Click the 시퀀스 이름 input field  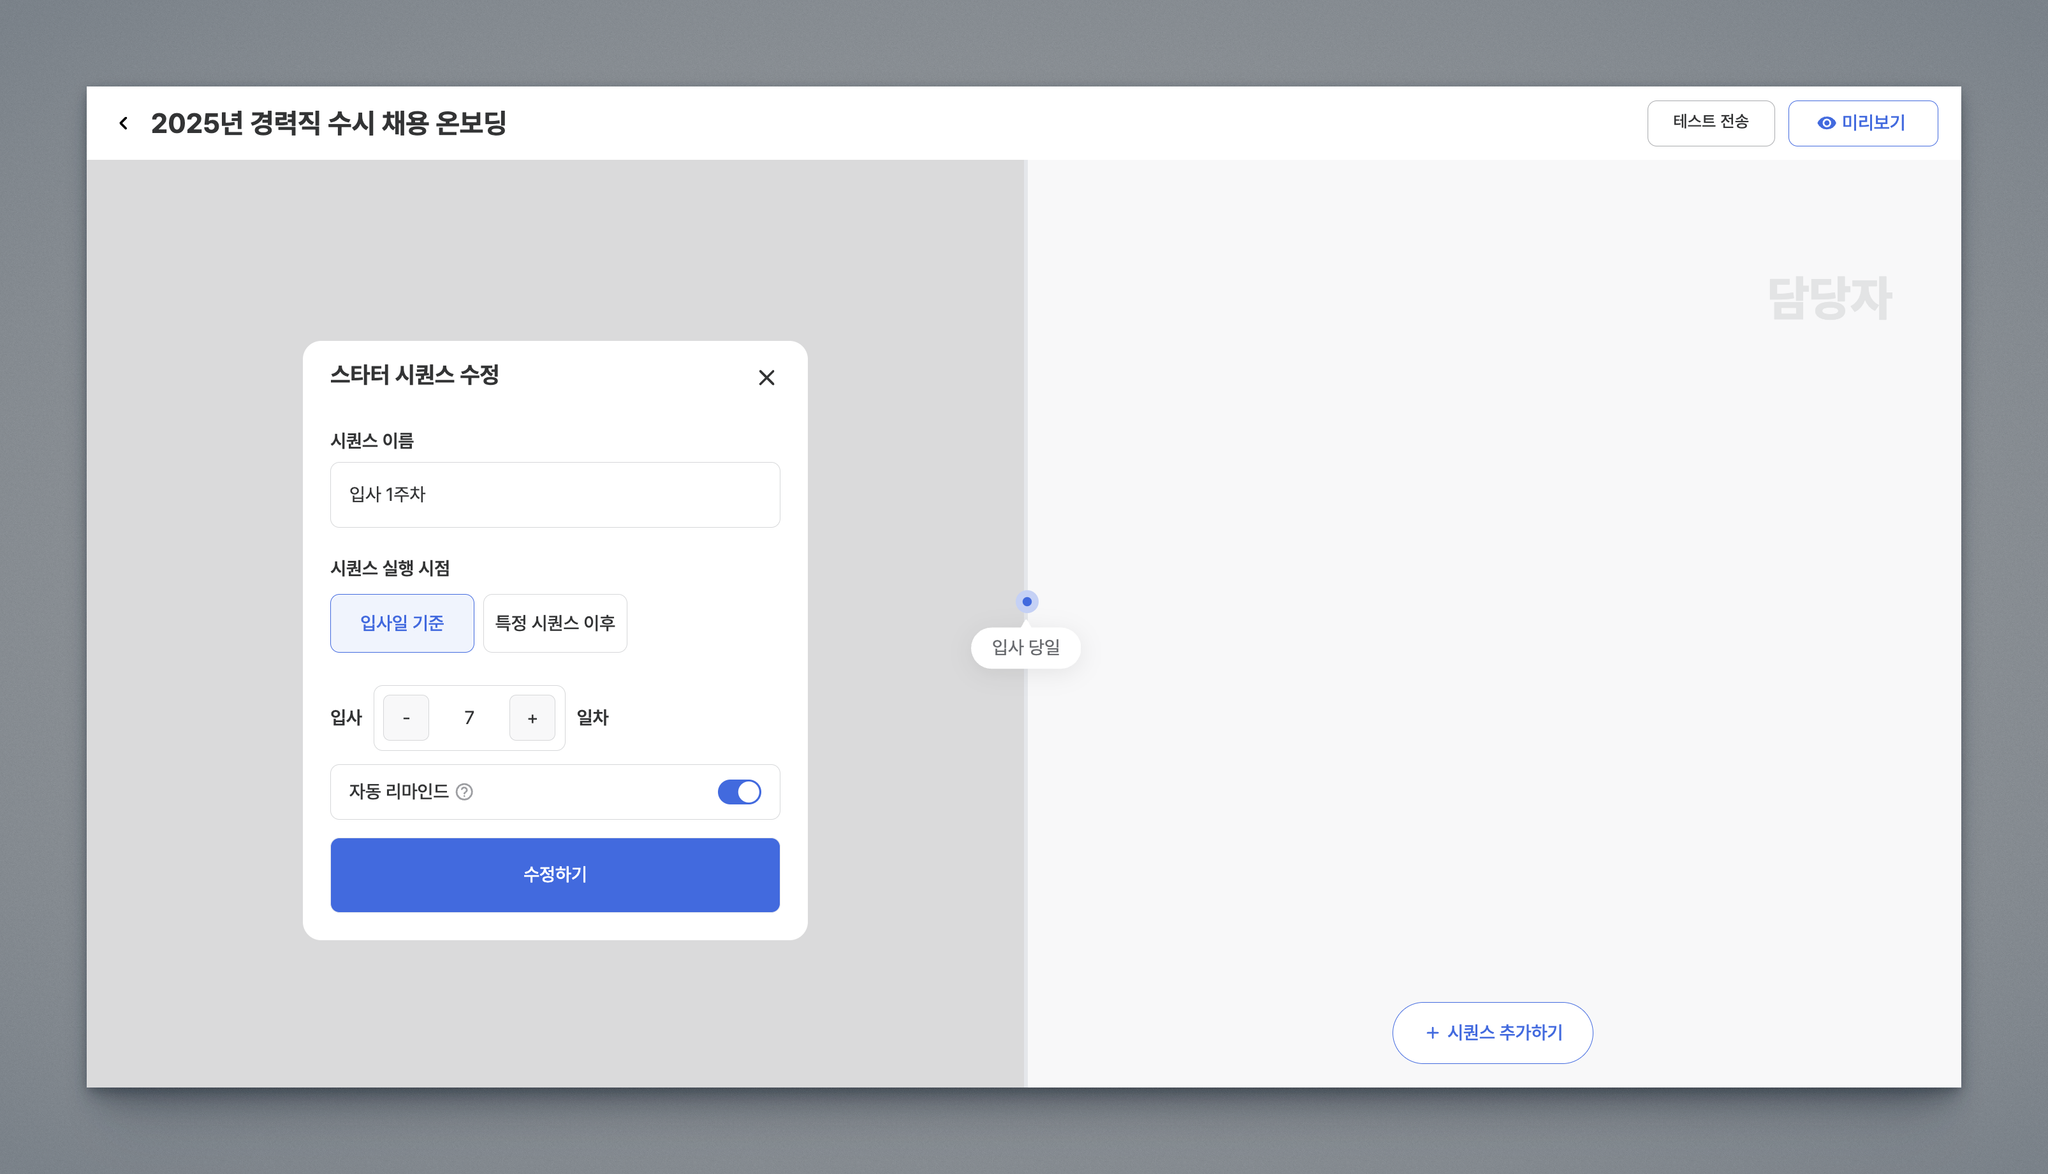point(555,495)
